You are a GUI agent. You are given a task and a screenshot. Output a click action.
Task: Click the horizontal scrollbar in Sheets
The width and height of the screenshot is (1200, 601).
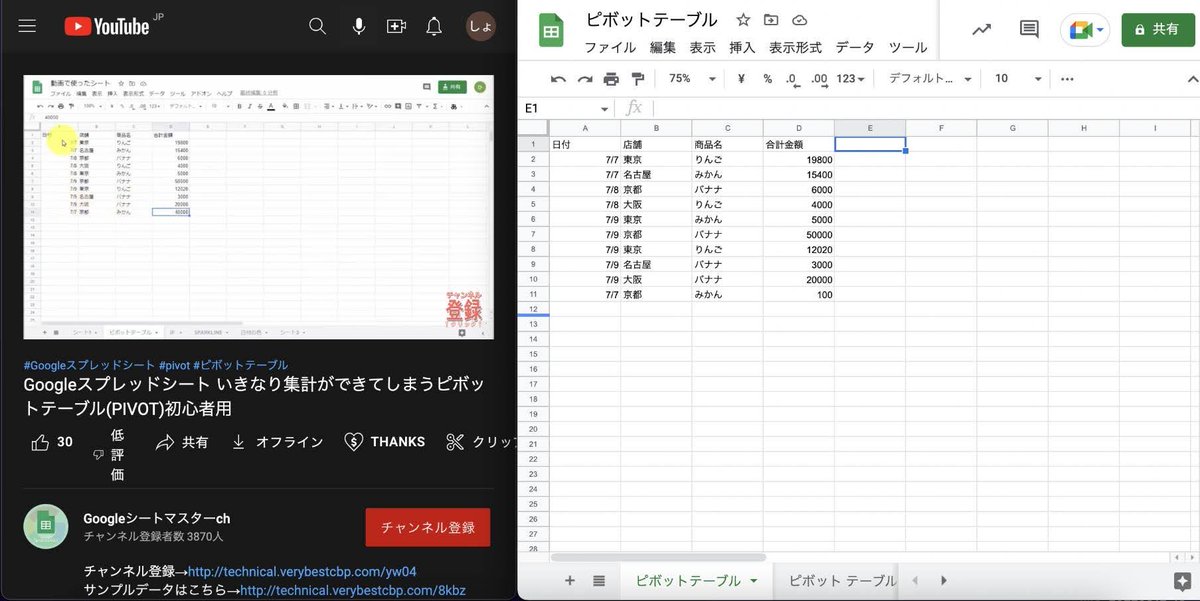pyautogui.click(x=658, y=557)
